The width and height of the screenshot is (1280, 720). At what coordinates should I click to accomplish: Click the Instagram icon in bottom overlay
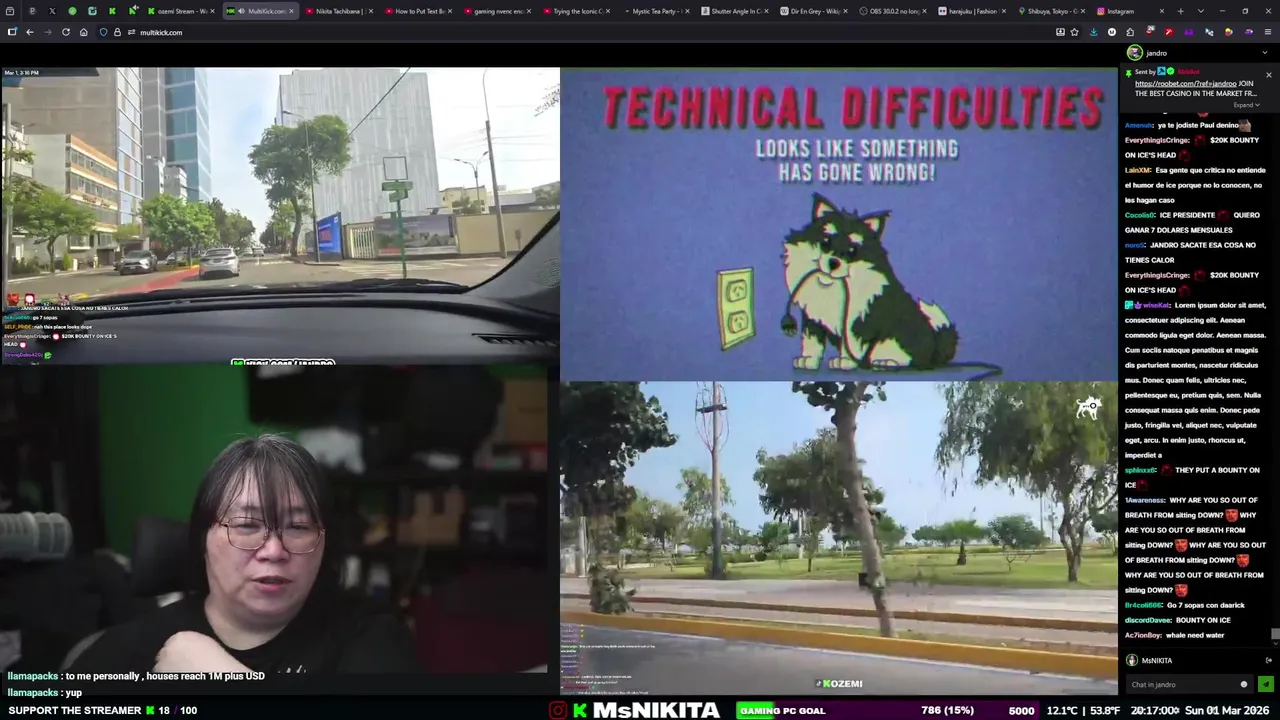point(558,710)
